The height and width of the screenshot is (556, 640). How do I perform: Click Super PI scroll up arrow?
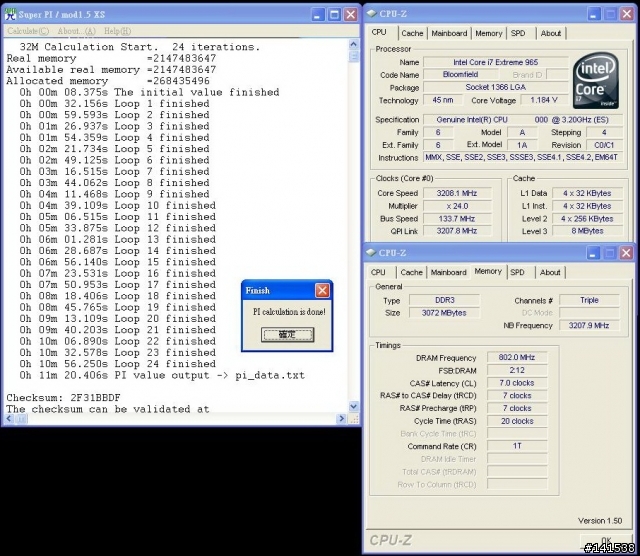(x=353, y=44)
